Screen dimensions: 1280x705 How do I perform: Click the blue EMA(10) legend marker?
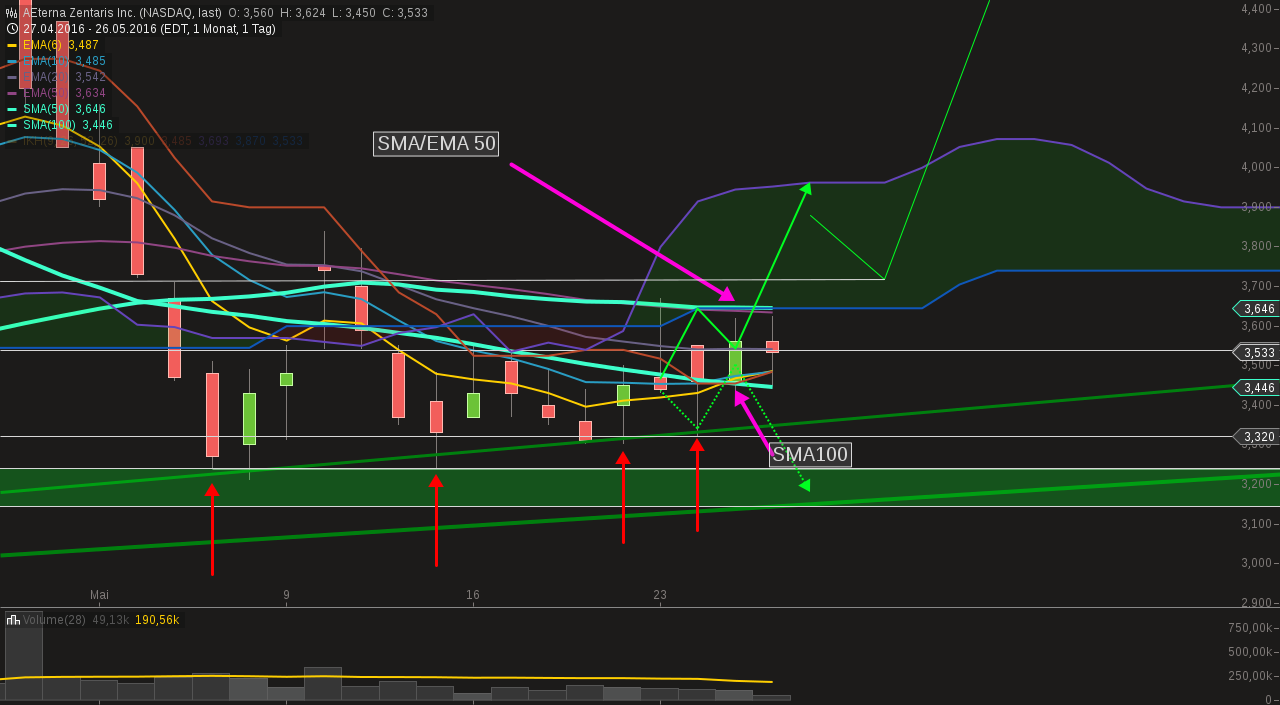(12, 61)
